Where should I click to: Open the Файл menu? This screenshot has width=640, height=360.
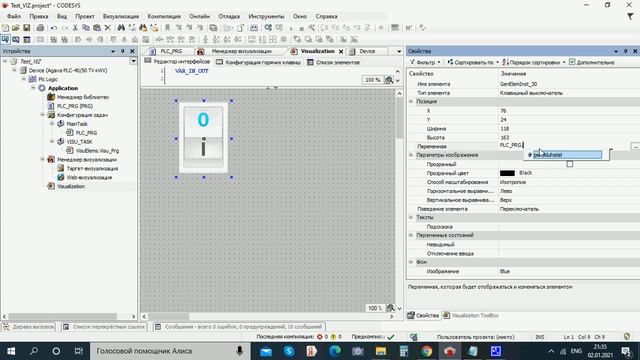[x=13, y=16]
